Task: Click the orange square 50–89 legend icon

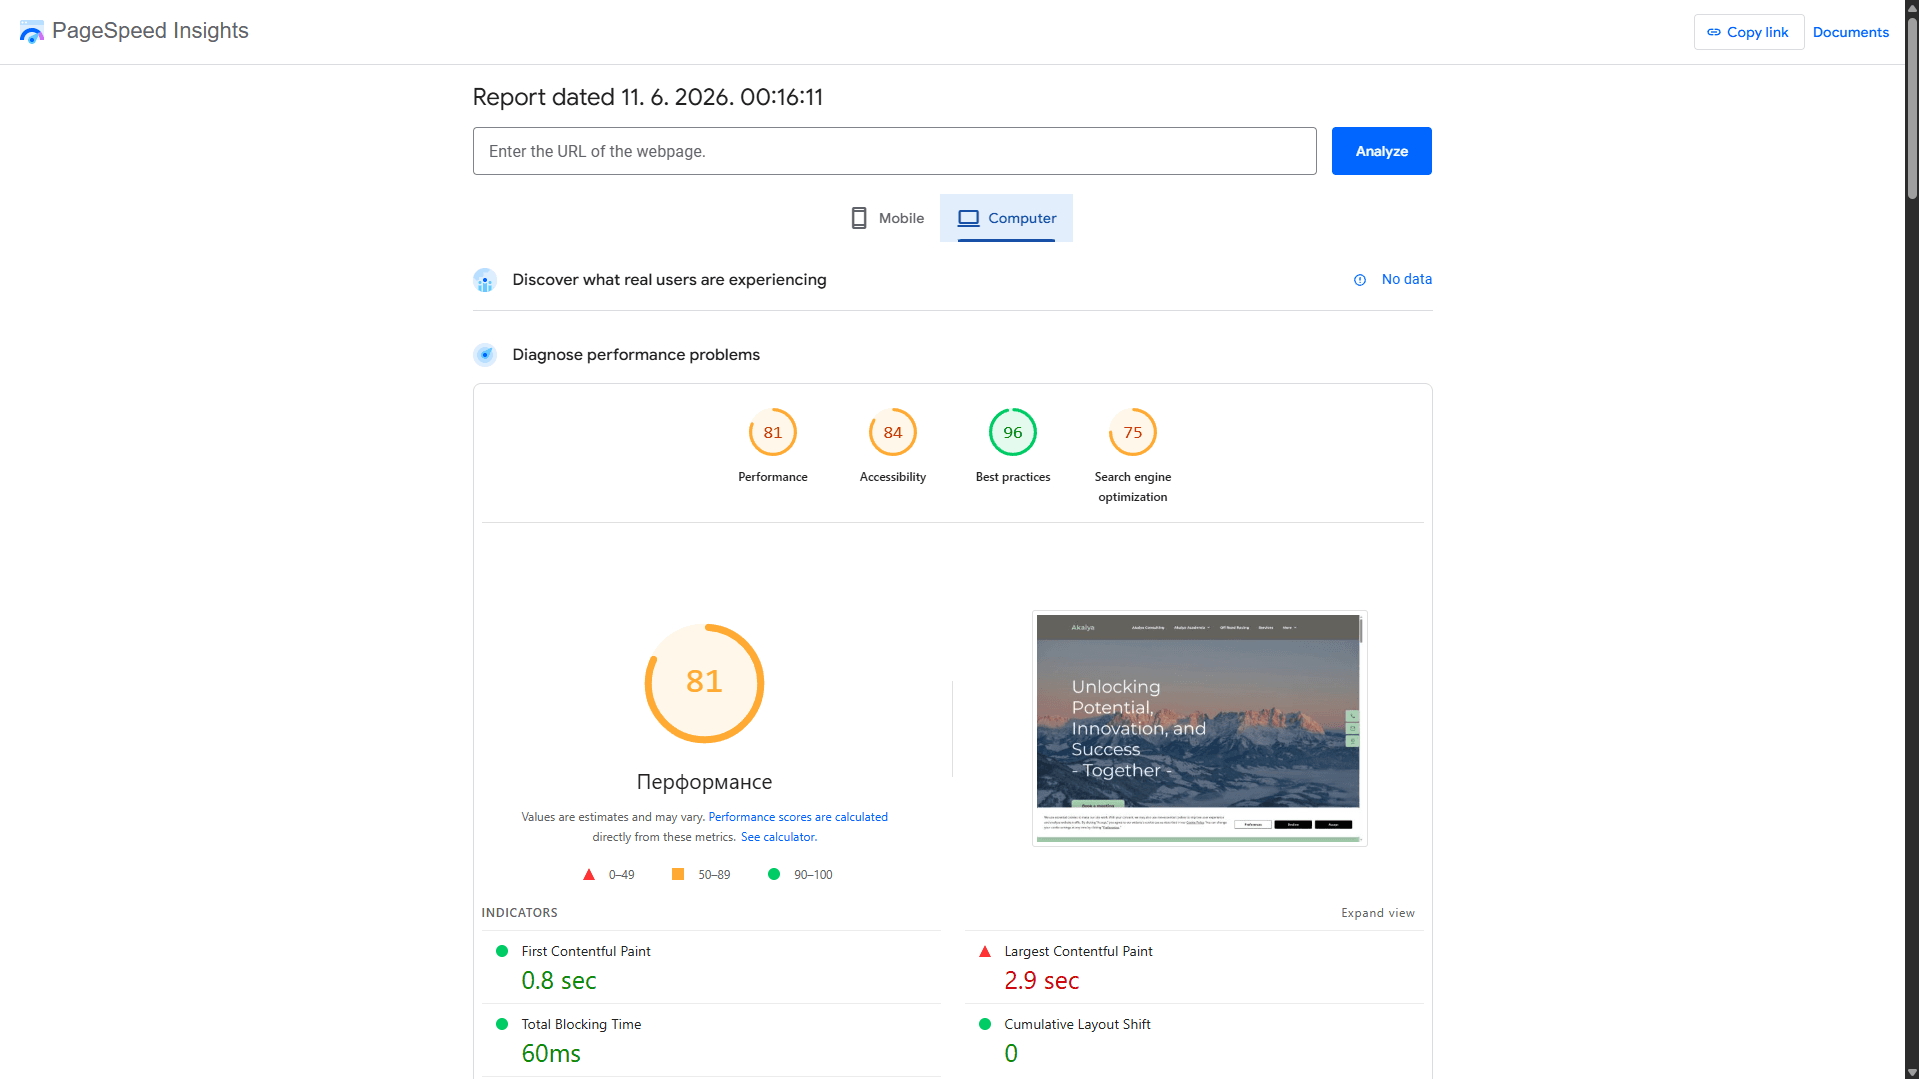Action: [678, 874]
